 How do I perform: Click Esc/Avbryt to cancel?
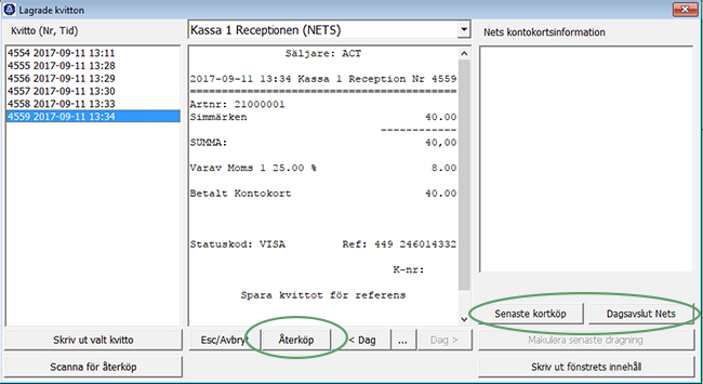[x=224, y=340]
